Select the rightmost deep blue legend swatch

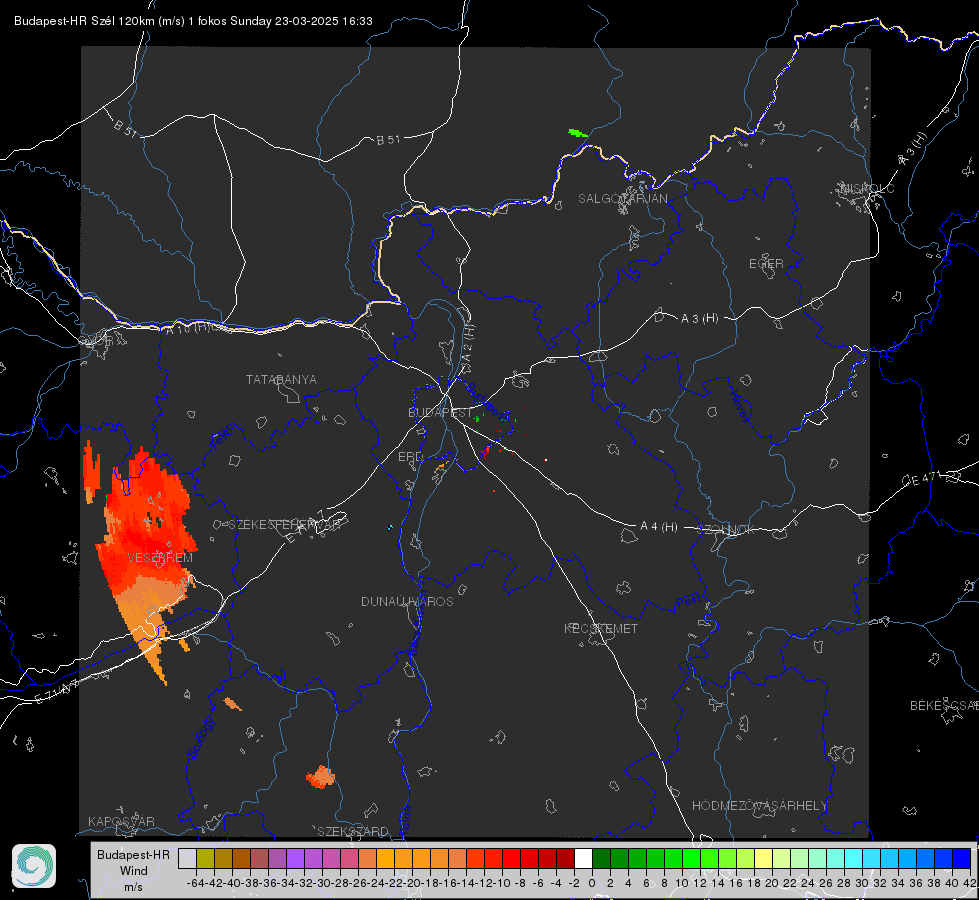pos(962,858)
